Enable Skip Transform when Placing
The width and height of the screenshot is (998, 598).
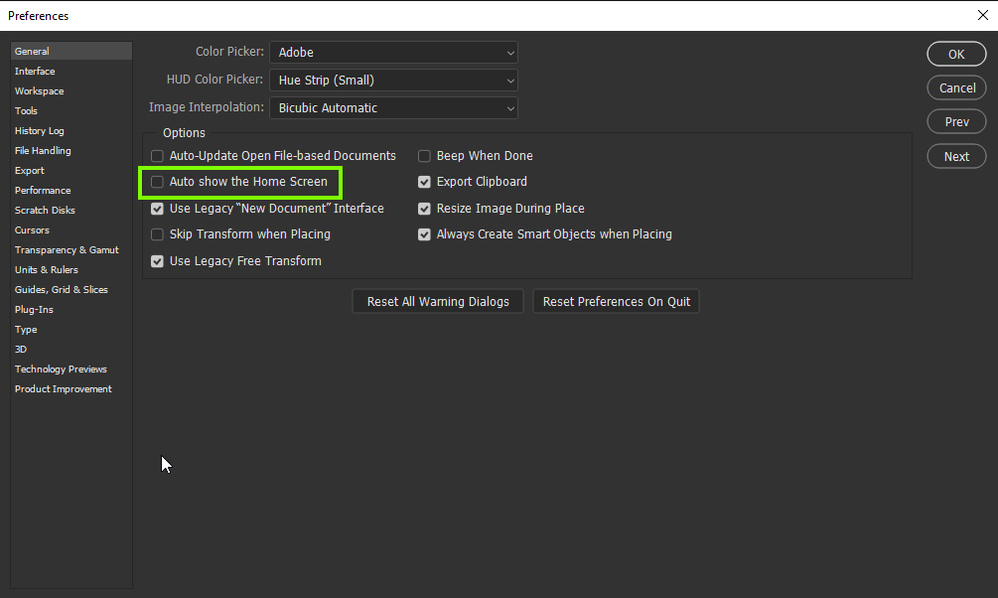[157, 234]
